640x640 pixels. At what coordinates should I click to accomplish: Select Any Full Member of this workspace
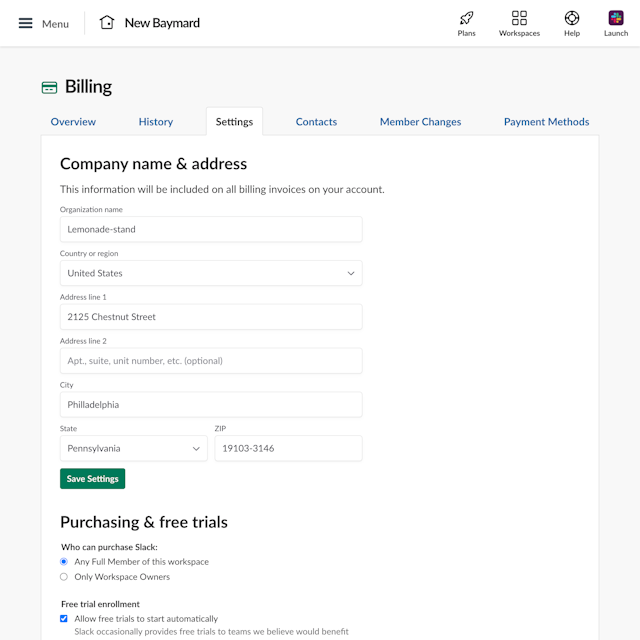tap(64, 562)
